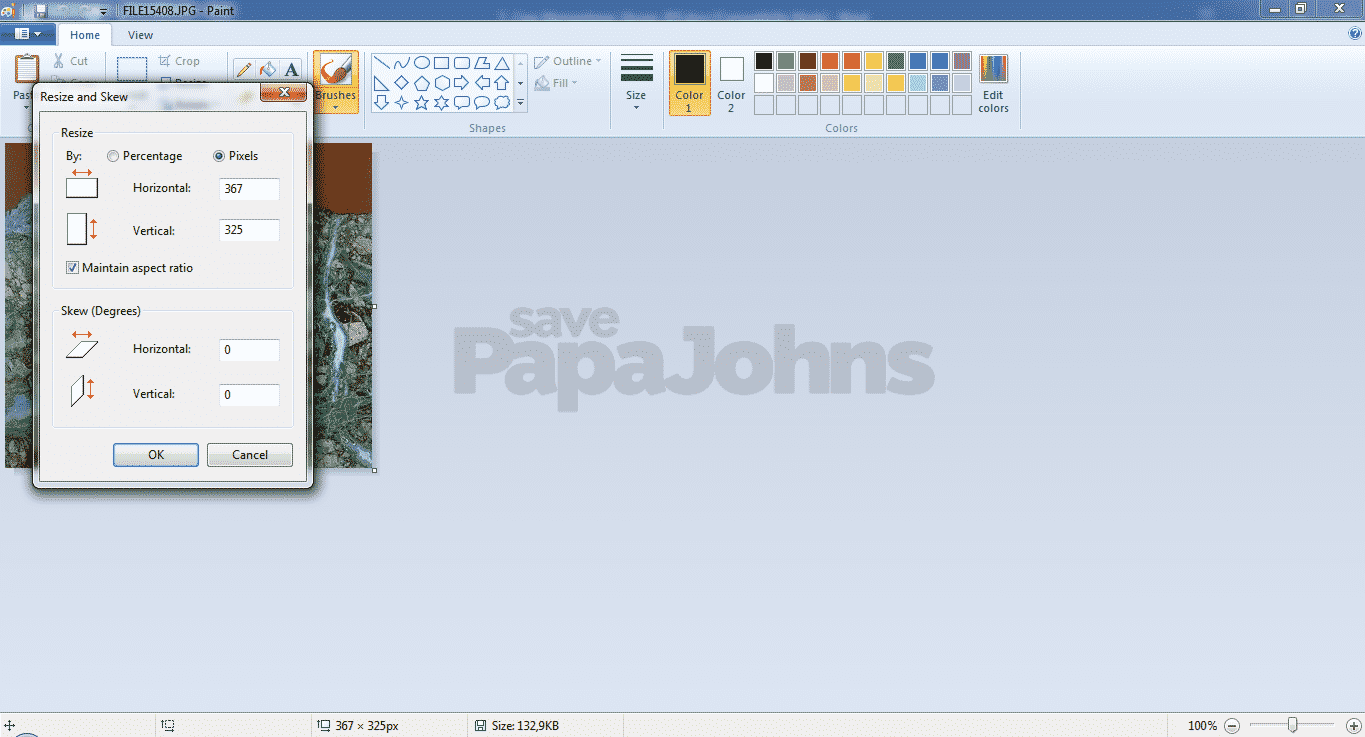Click the Resize Horizontal pixels field
Screen dimensions: 1365x737
[x=249, y=188]
